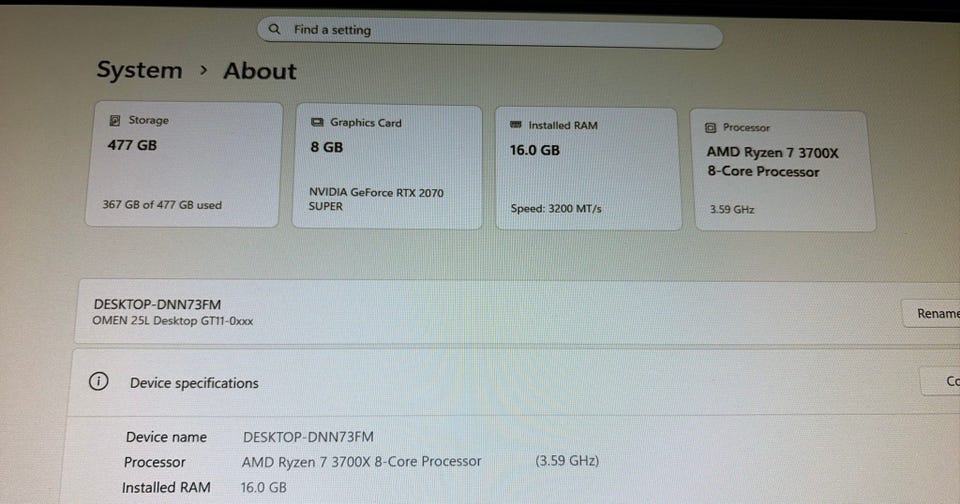Open the Installed RAM 16.0 GB card
The width and height of the screenshot is (960, 504).
coord(588,169)
